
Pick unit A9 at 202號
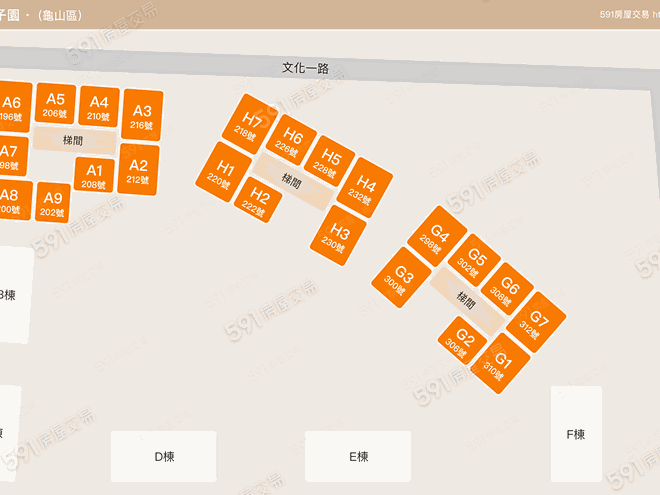coord(53,204)
